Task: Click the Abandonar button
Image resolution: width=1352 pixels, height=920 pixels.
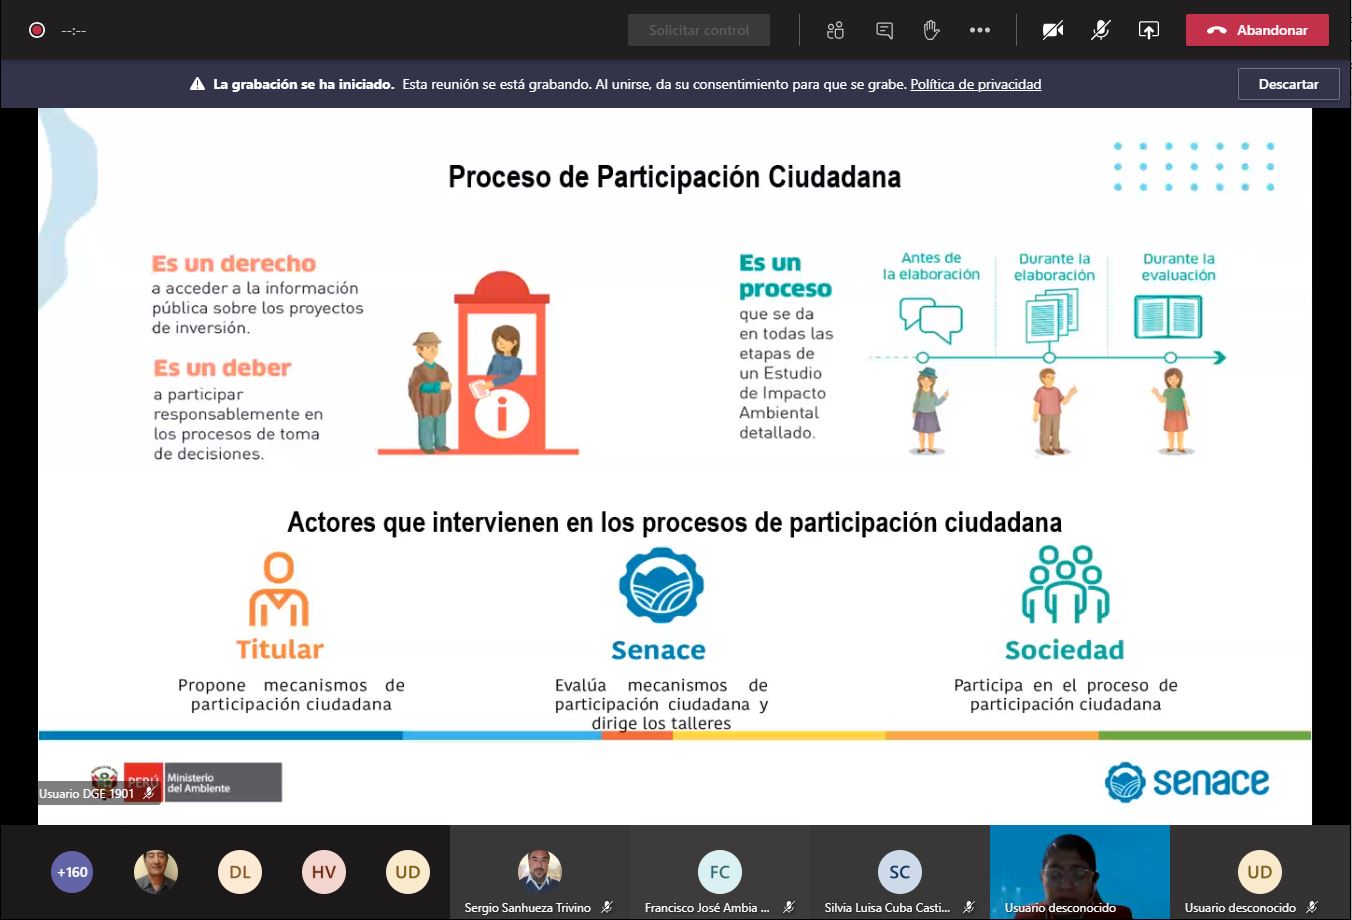Action: click(1257, 30)
